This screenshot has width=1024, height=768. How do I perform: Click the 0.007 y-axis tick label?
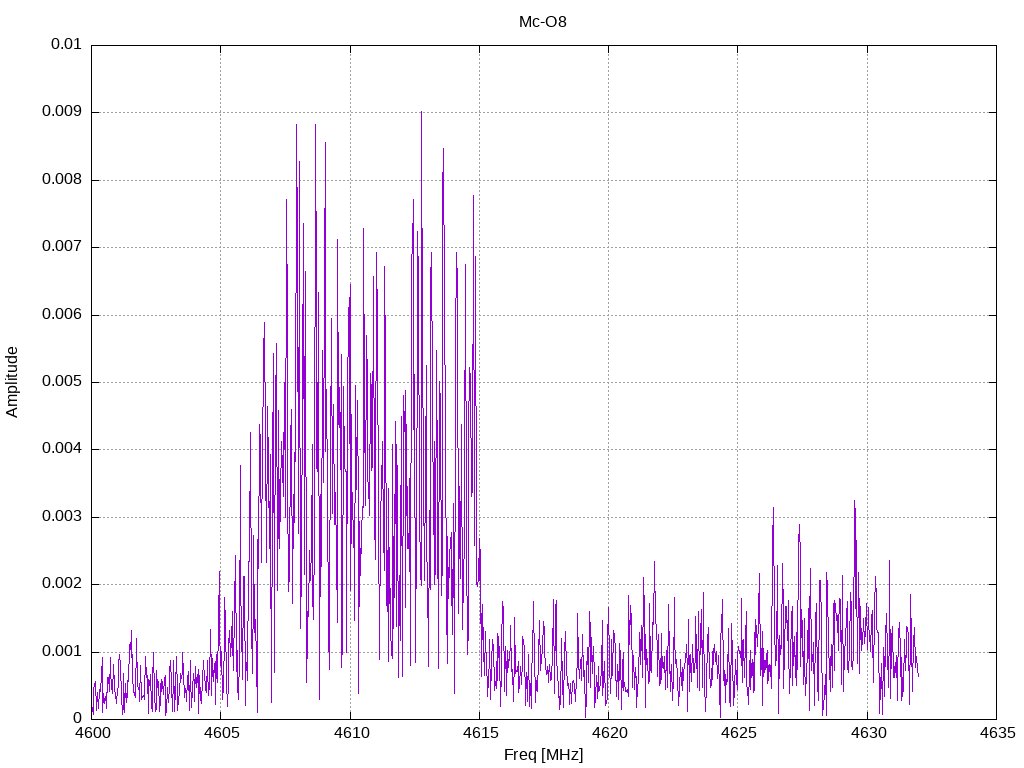[62, 247]
